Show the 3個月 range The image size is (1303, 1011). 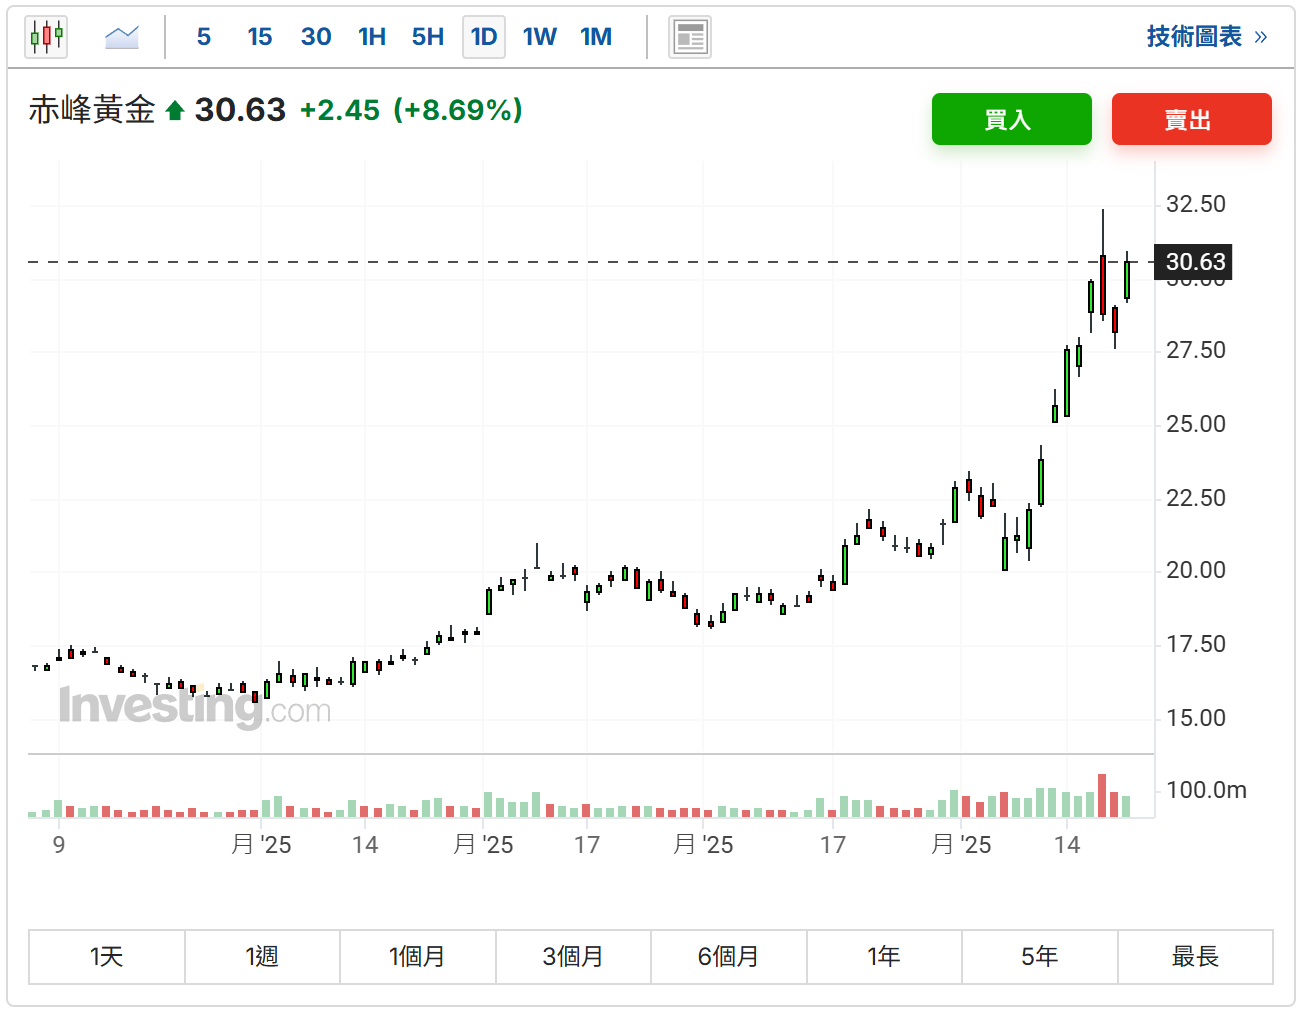coord(573,957)
